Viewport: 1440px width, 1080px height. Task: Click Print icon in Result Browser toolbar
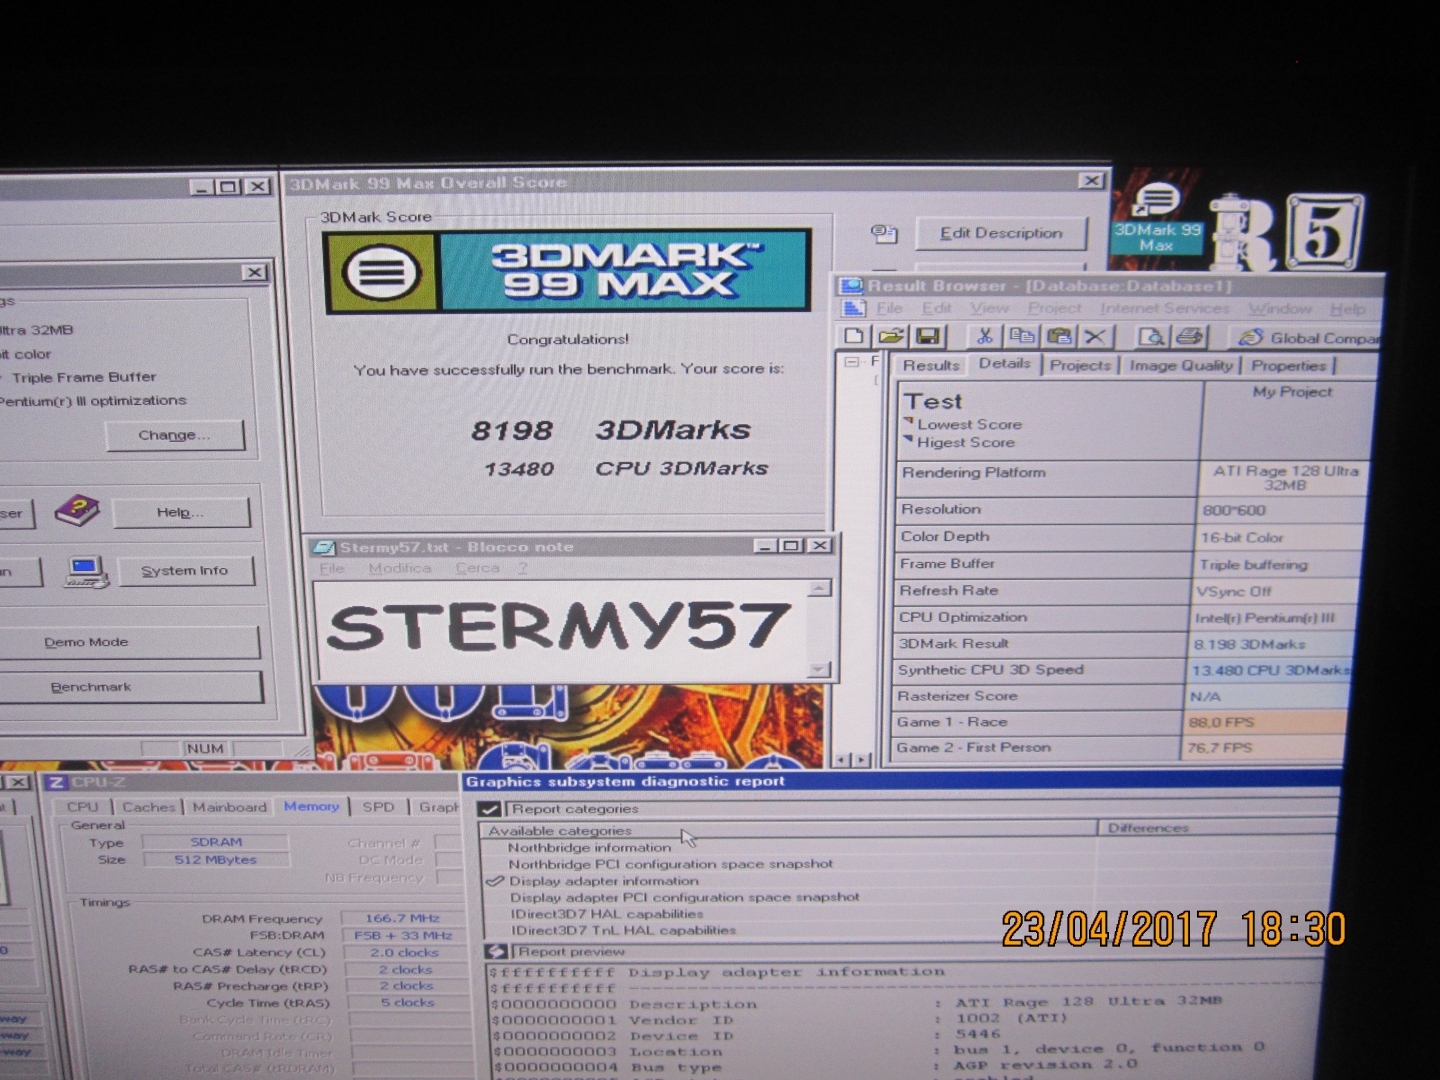click(x=1189, y=336)
